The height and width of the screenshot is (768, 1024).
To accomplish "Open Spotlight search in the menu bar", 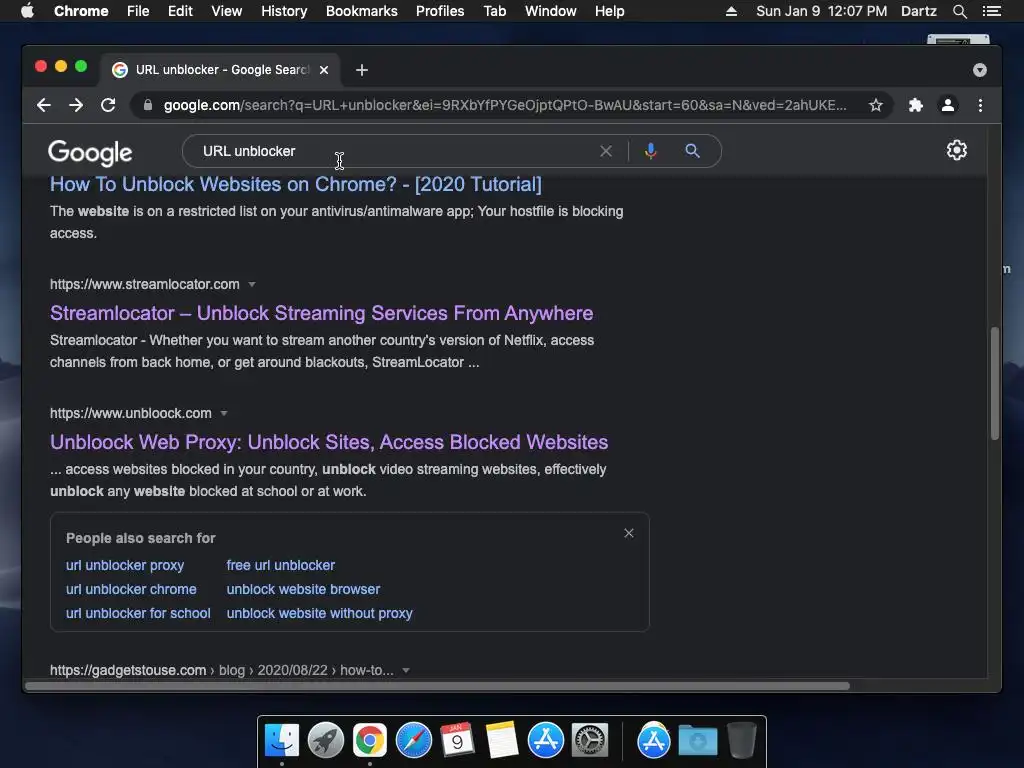I will point(959,11).
